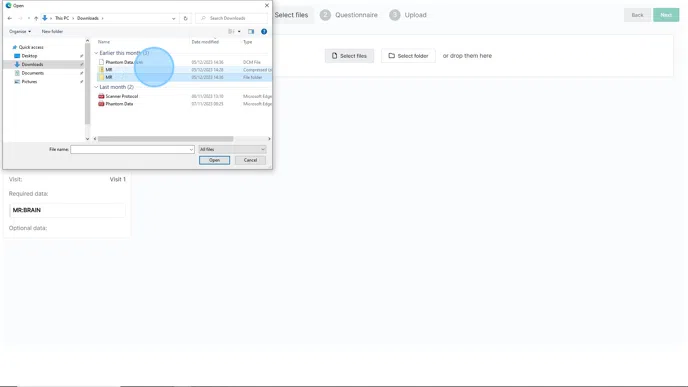Collapse the Earlier this month group
The width and height of the screenshot is (688, 387).
[x=96, y=53]
